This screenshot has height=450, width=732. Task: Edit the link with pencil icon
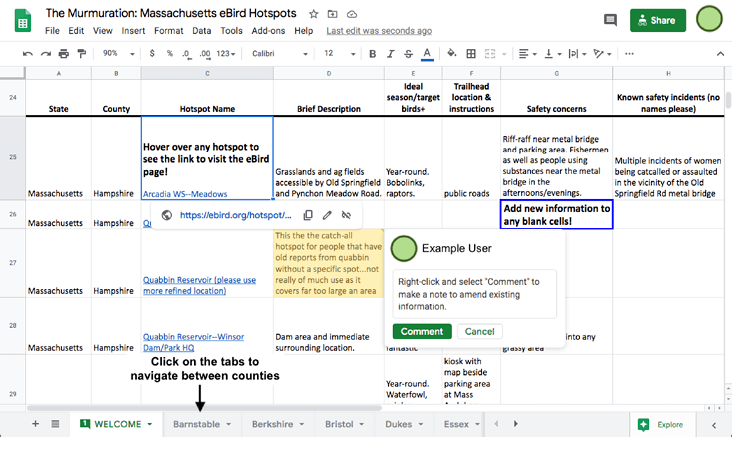coord(327,215)
